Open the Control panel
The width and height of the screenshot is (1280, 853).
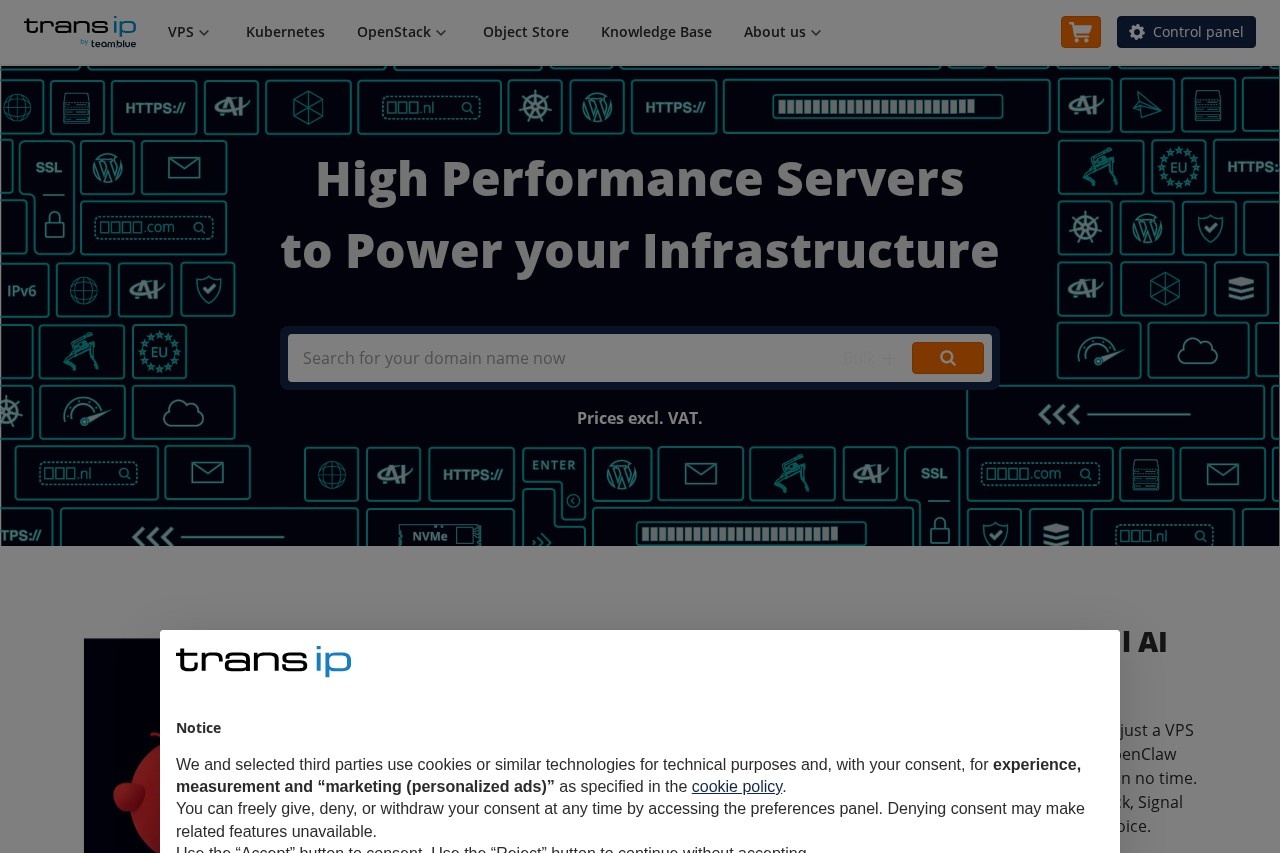pos(1186,32)
